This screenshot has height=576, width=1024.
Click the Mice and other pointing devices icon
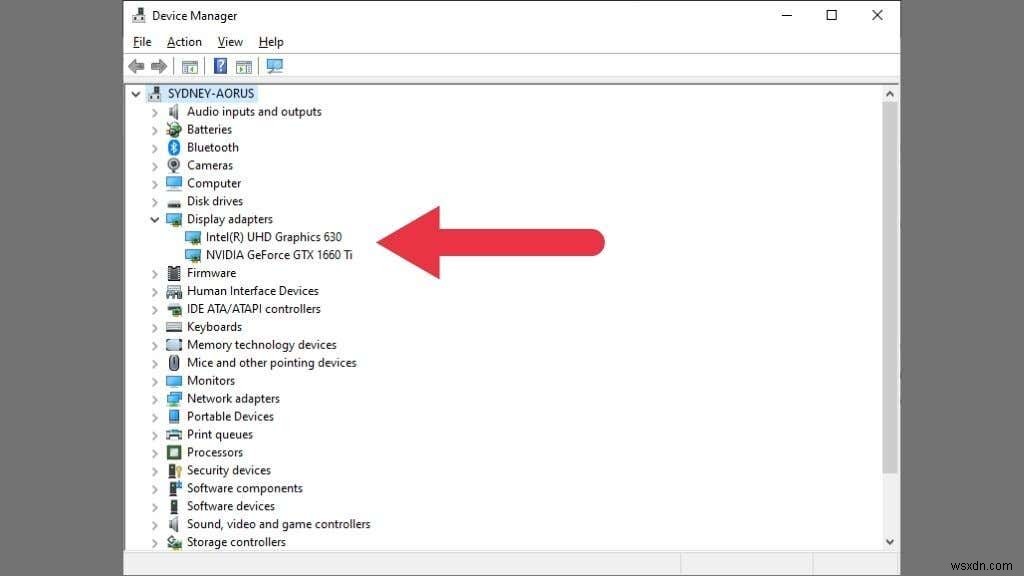point(174,362)
